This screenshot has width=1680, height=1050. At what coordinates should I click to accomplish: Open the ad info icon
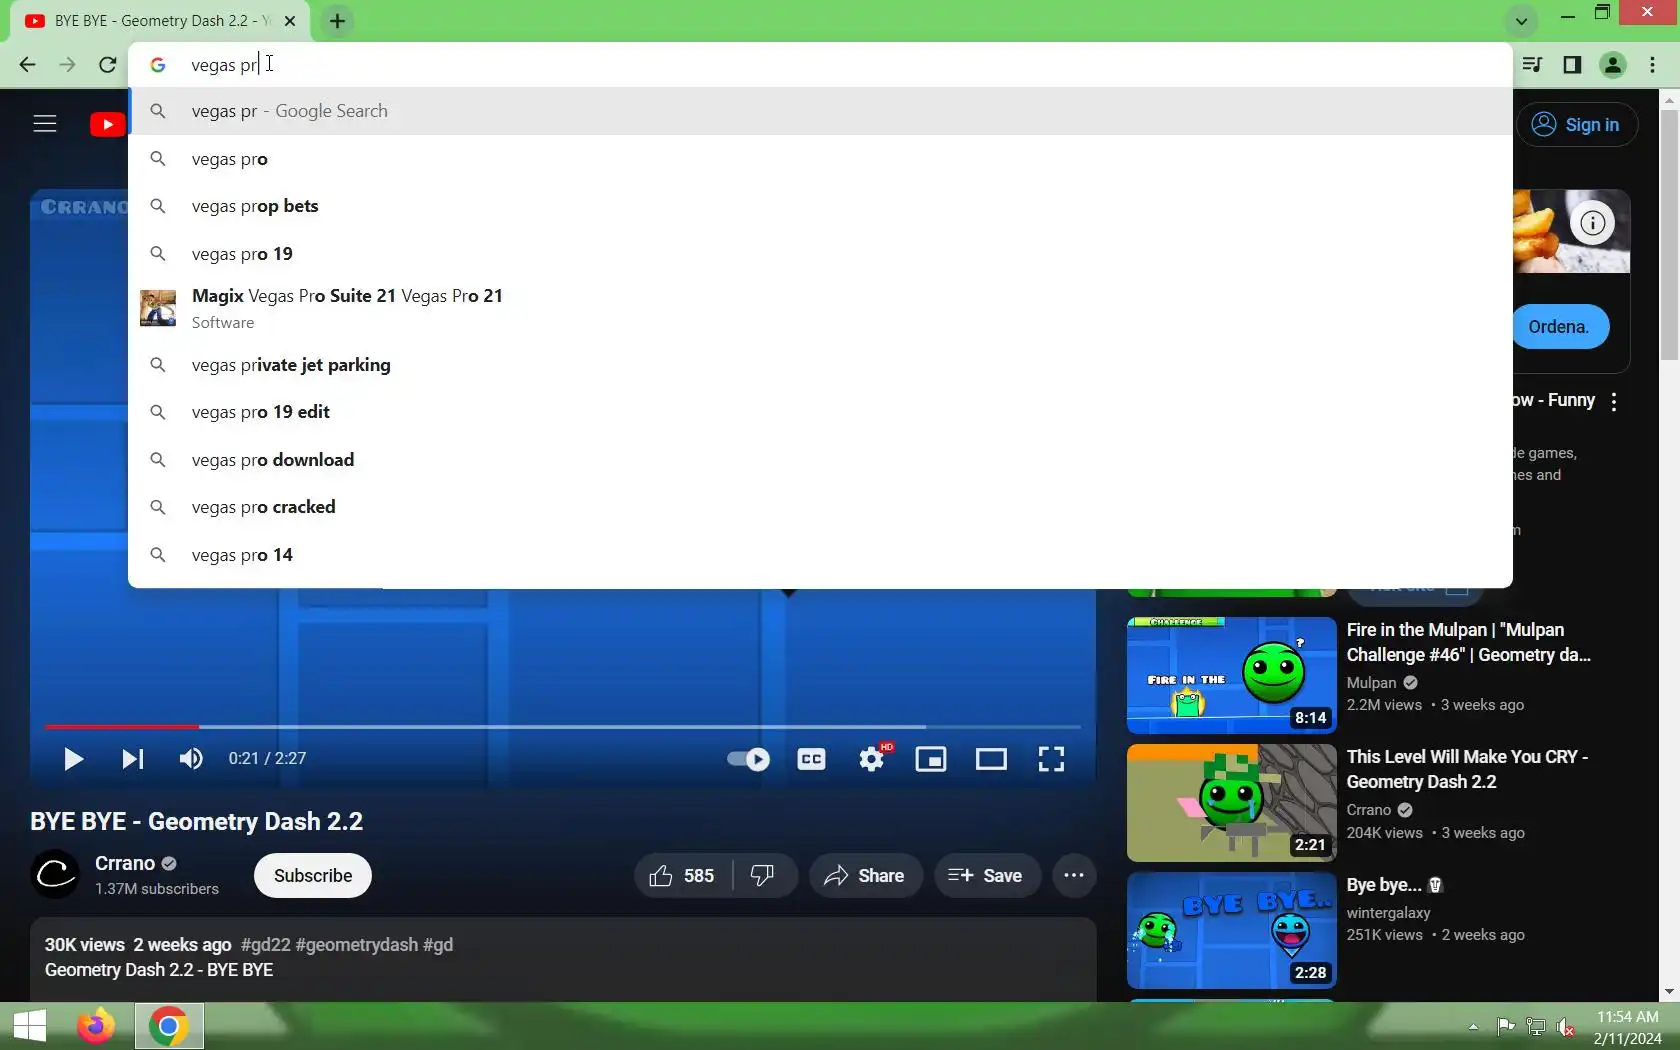click(1592, 222)
